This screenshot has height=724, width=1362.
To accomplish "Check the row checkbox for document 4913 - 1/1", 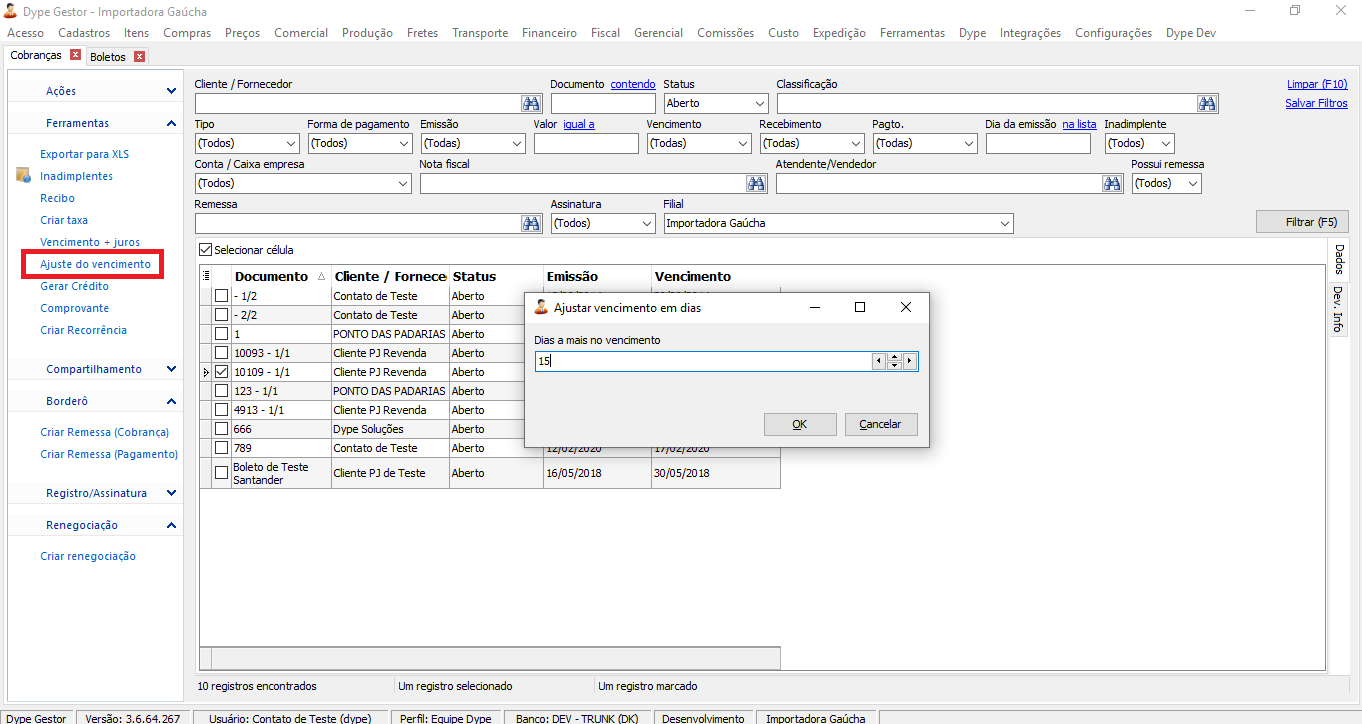I will tap(222, 410).
